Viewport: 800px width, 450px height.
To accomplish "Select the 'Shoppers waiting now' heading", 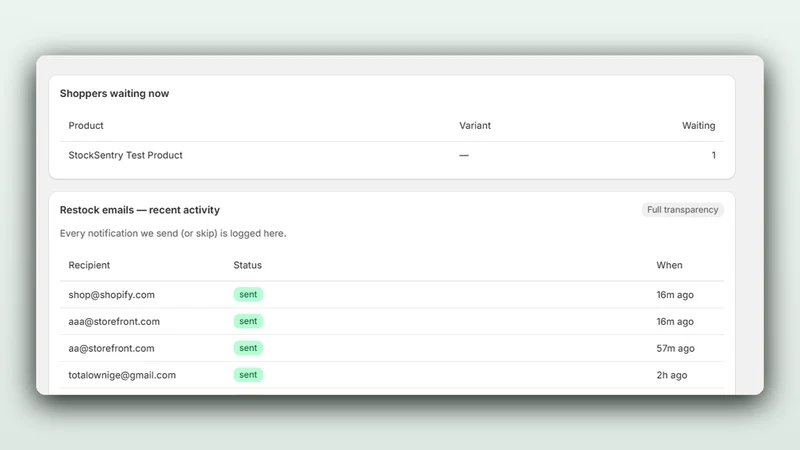I will (114, 93).
